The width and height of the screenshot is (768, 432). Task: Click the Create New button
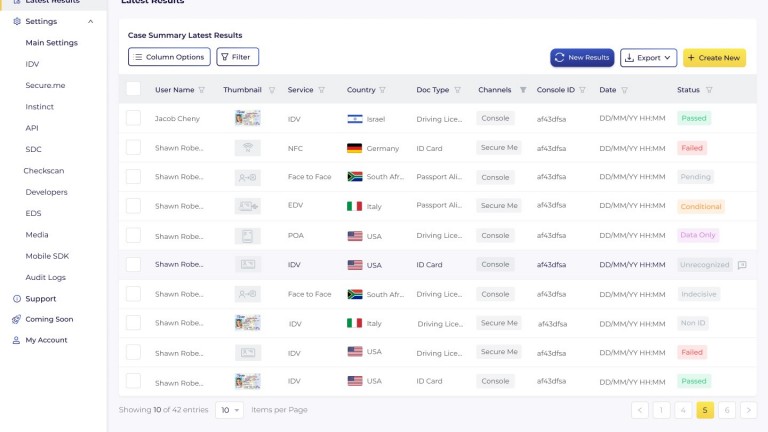click(714, 58)
